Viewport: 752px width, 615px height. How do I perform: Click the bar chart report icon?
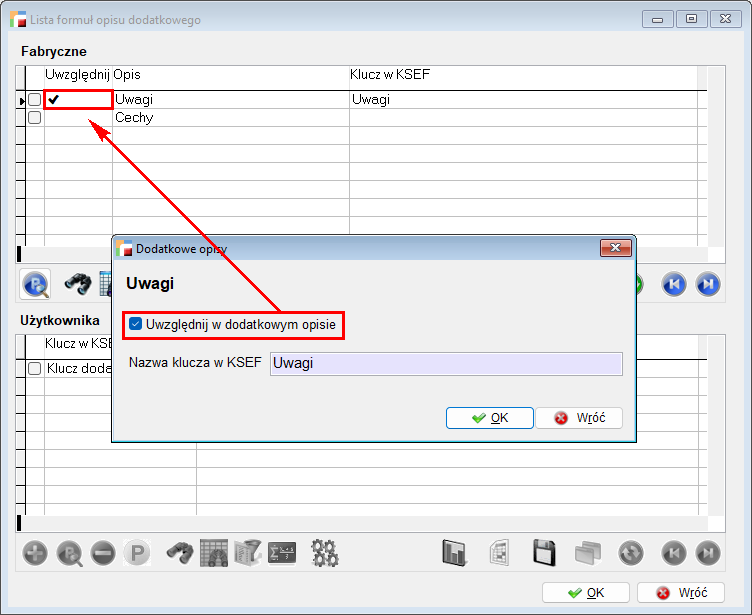click(x=456, y=552)
